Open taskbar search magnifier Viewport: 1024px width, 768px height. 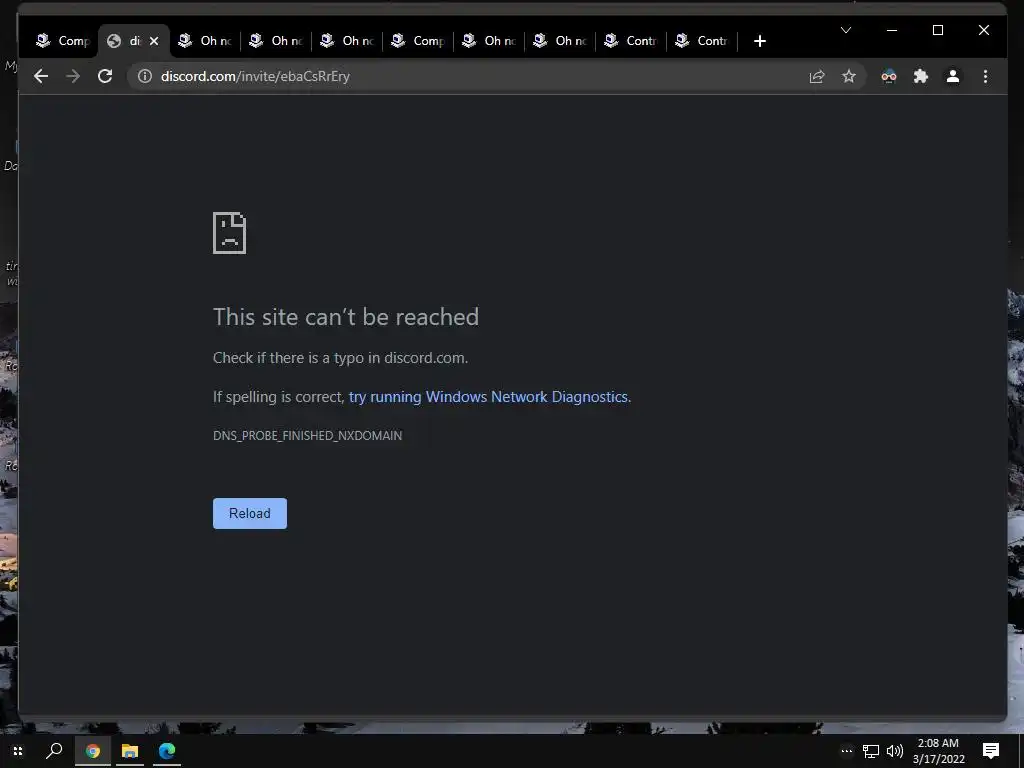[54, 751]
